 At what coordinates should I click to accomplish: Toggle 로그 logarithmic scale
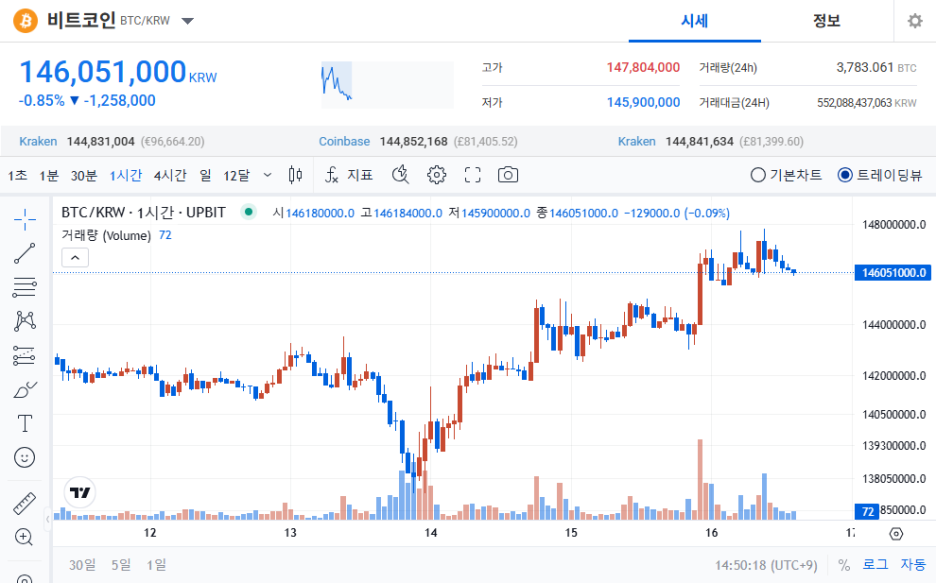click(x=875, y=565)
